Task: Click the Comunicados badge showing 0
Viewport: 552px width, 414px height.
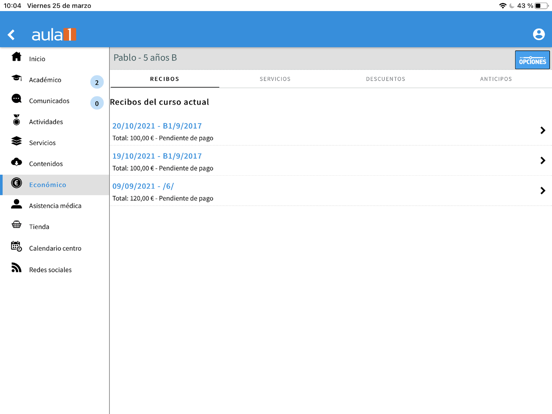Action: [x=97, y=104]
